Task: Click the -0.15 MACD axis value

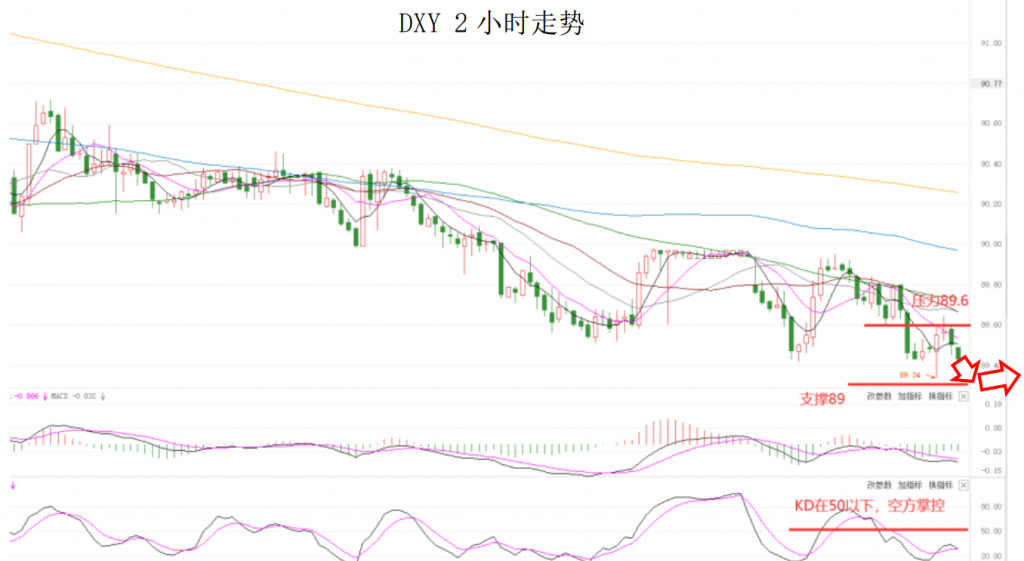Action: [991, 470]
